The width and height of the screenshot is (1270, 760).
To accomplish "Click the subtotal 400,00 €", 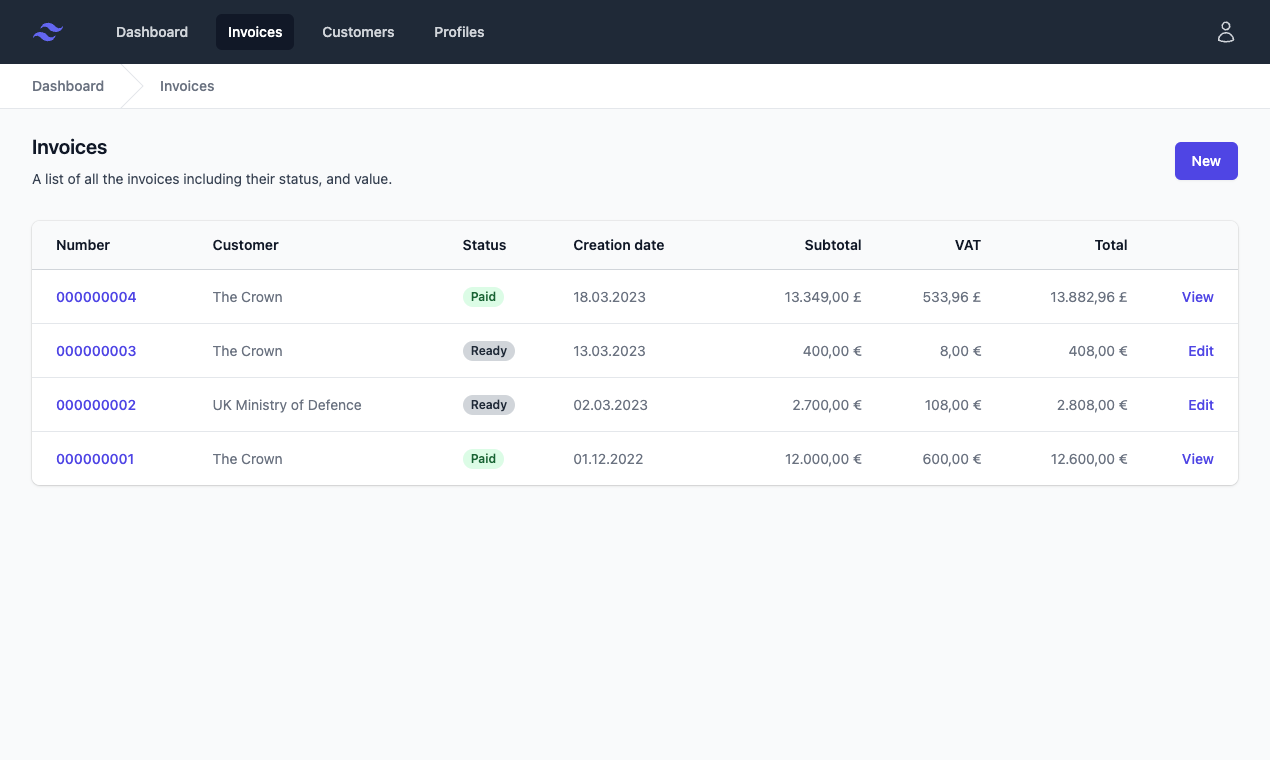I will tap(832, 351).
